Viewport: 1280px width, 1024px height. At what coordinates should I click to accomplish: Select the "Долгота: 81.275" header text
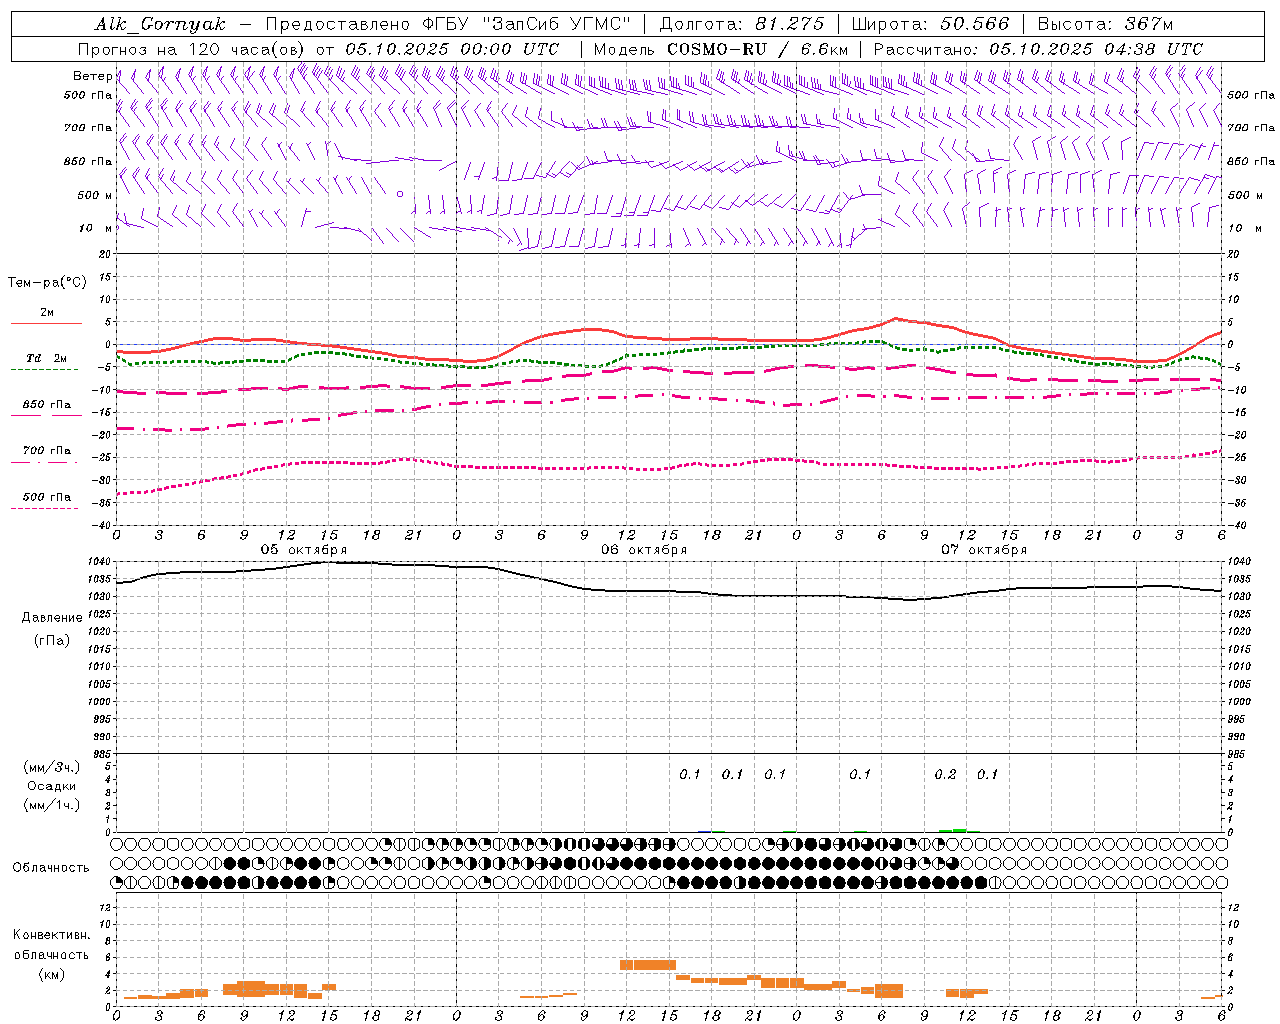(x=742, y=24)
